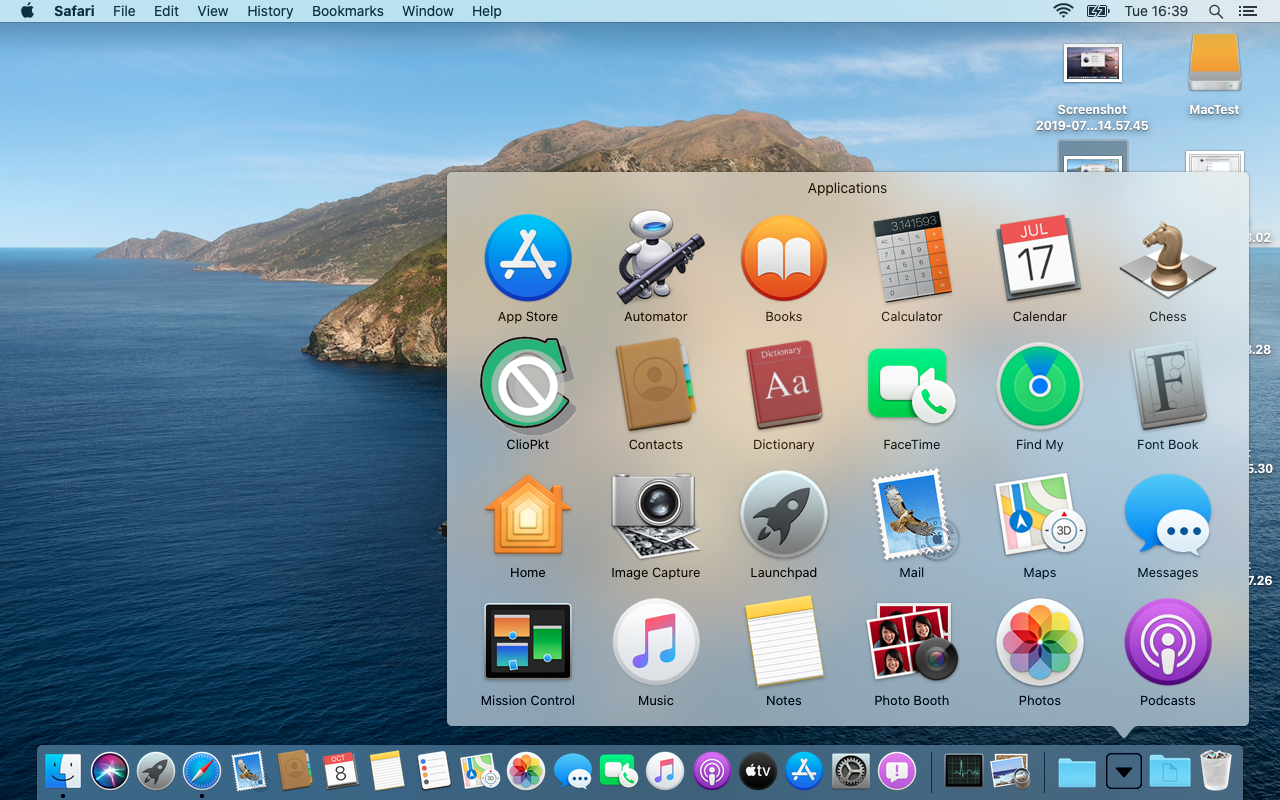
Task: Open the Documents stack in the Dock
Action: [x=1170, y=771]
